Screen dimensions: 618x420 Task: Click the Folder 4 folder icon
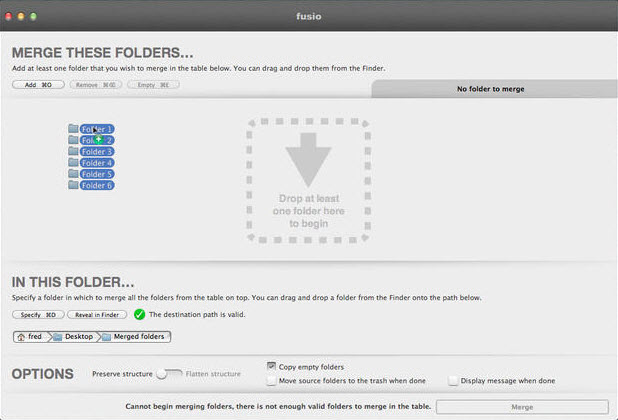(x=73, y=162)
